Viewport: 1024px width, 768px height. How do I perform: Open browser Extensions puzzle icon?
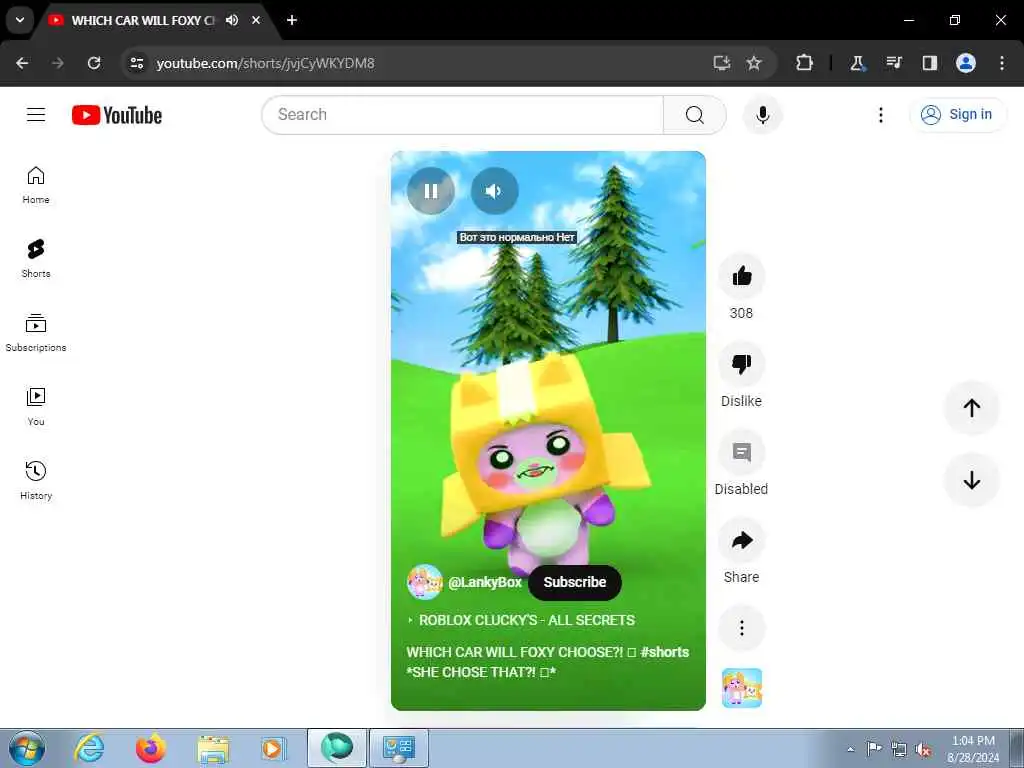pyautogui.click(x=805, y=63)
